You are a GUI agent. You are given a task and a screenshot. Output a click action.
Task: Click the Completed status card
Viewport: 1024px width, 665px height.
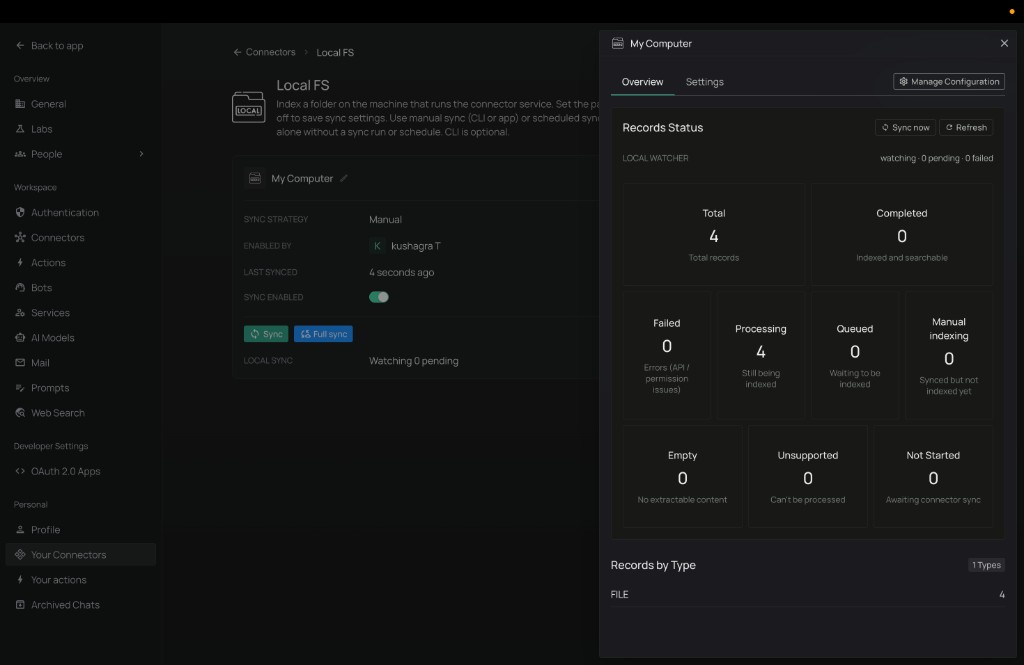coord(902,235)
